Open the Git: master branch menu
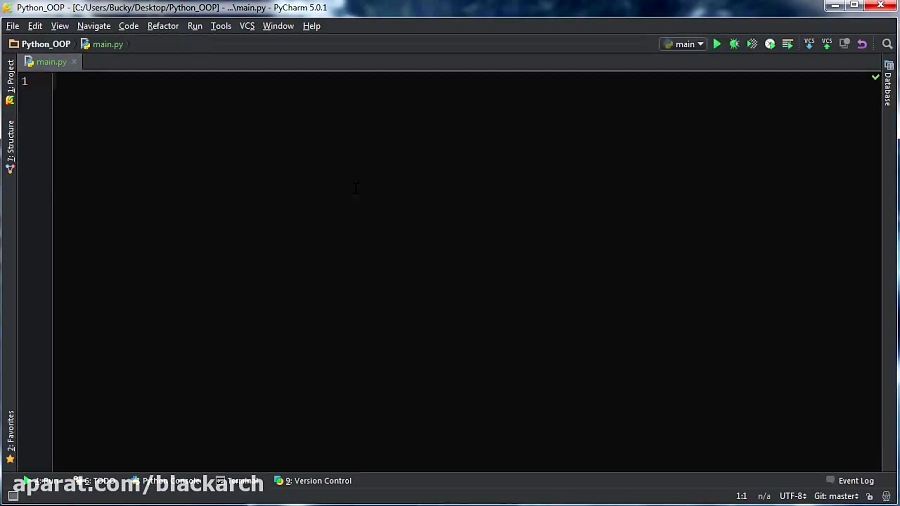 click(836, 496)
